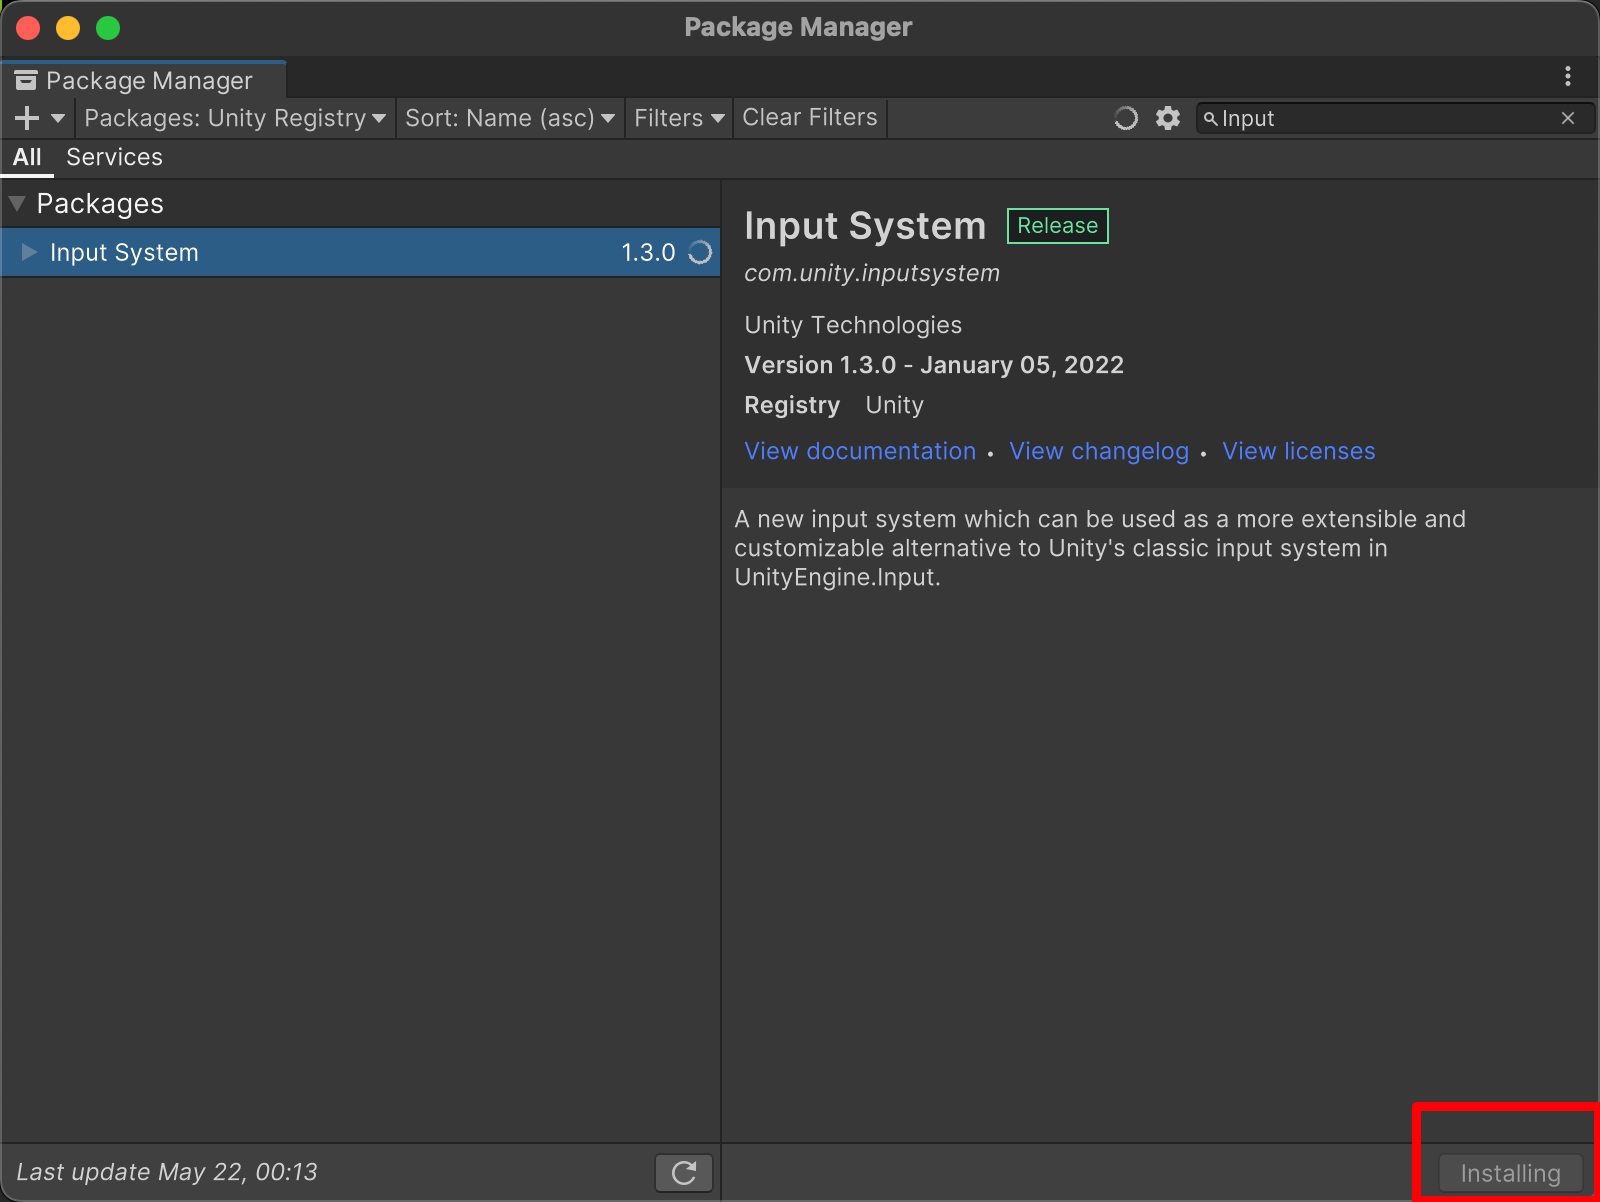Select the Package Manager tab
Viewport: 1600px width, 1202px height.
tap(144, 80)
